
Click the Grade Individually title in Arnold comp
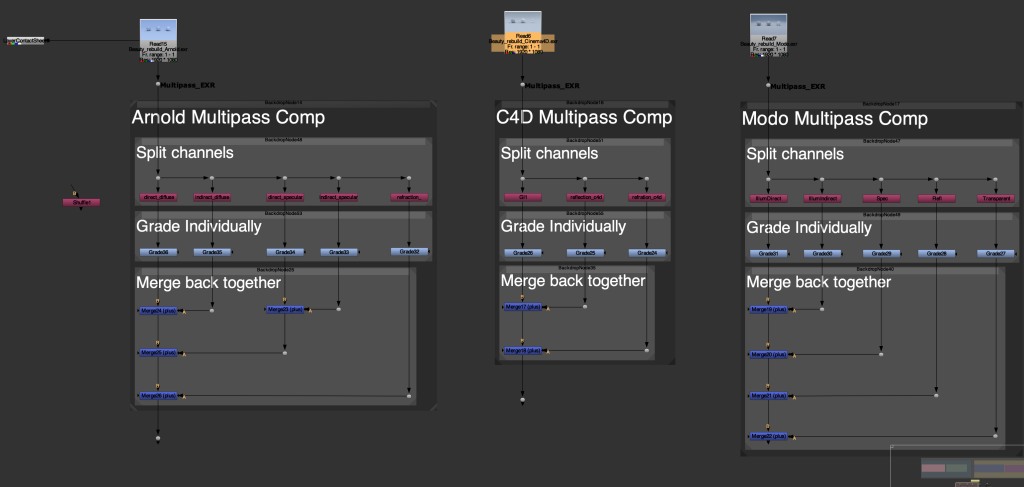click(x=199, y=227)
